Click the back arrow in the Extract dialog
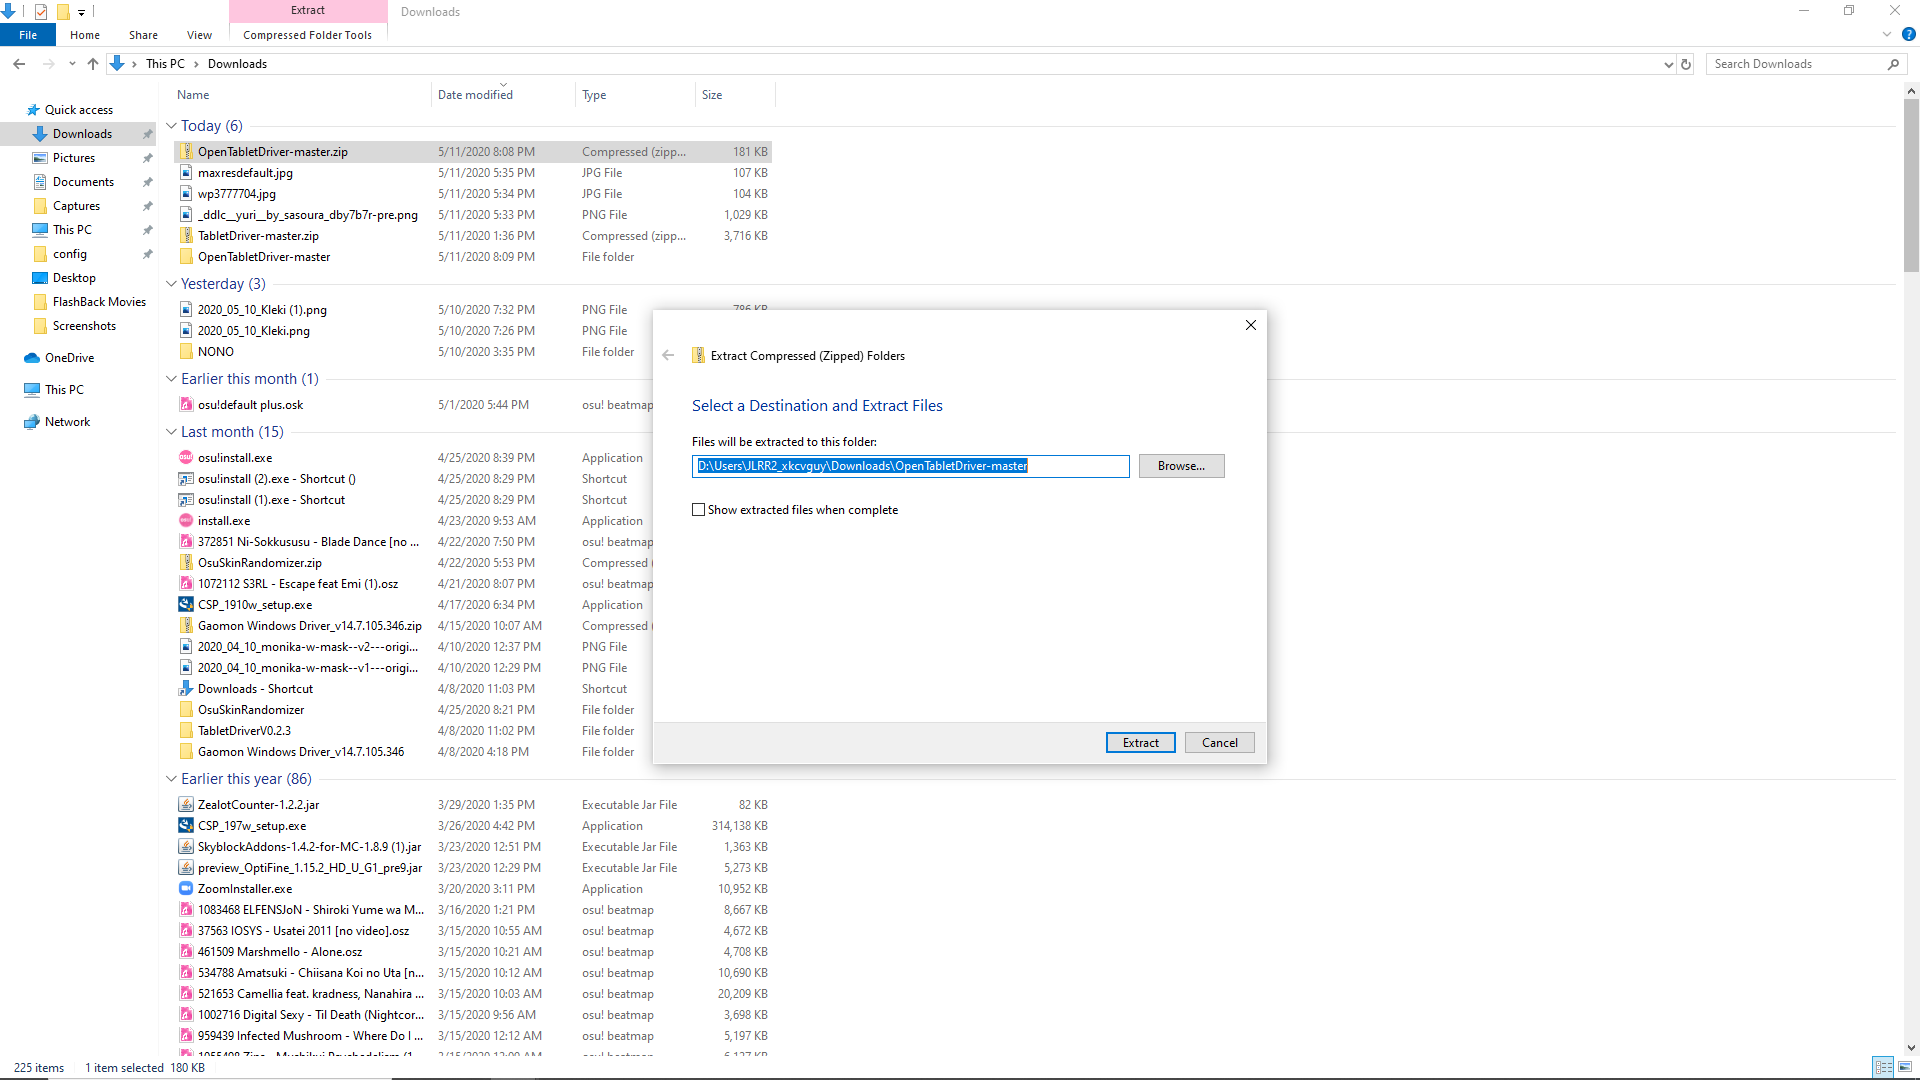The width and height of the screenshot is (1920, 1080). pos(668,355)
